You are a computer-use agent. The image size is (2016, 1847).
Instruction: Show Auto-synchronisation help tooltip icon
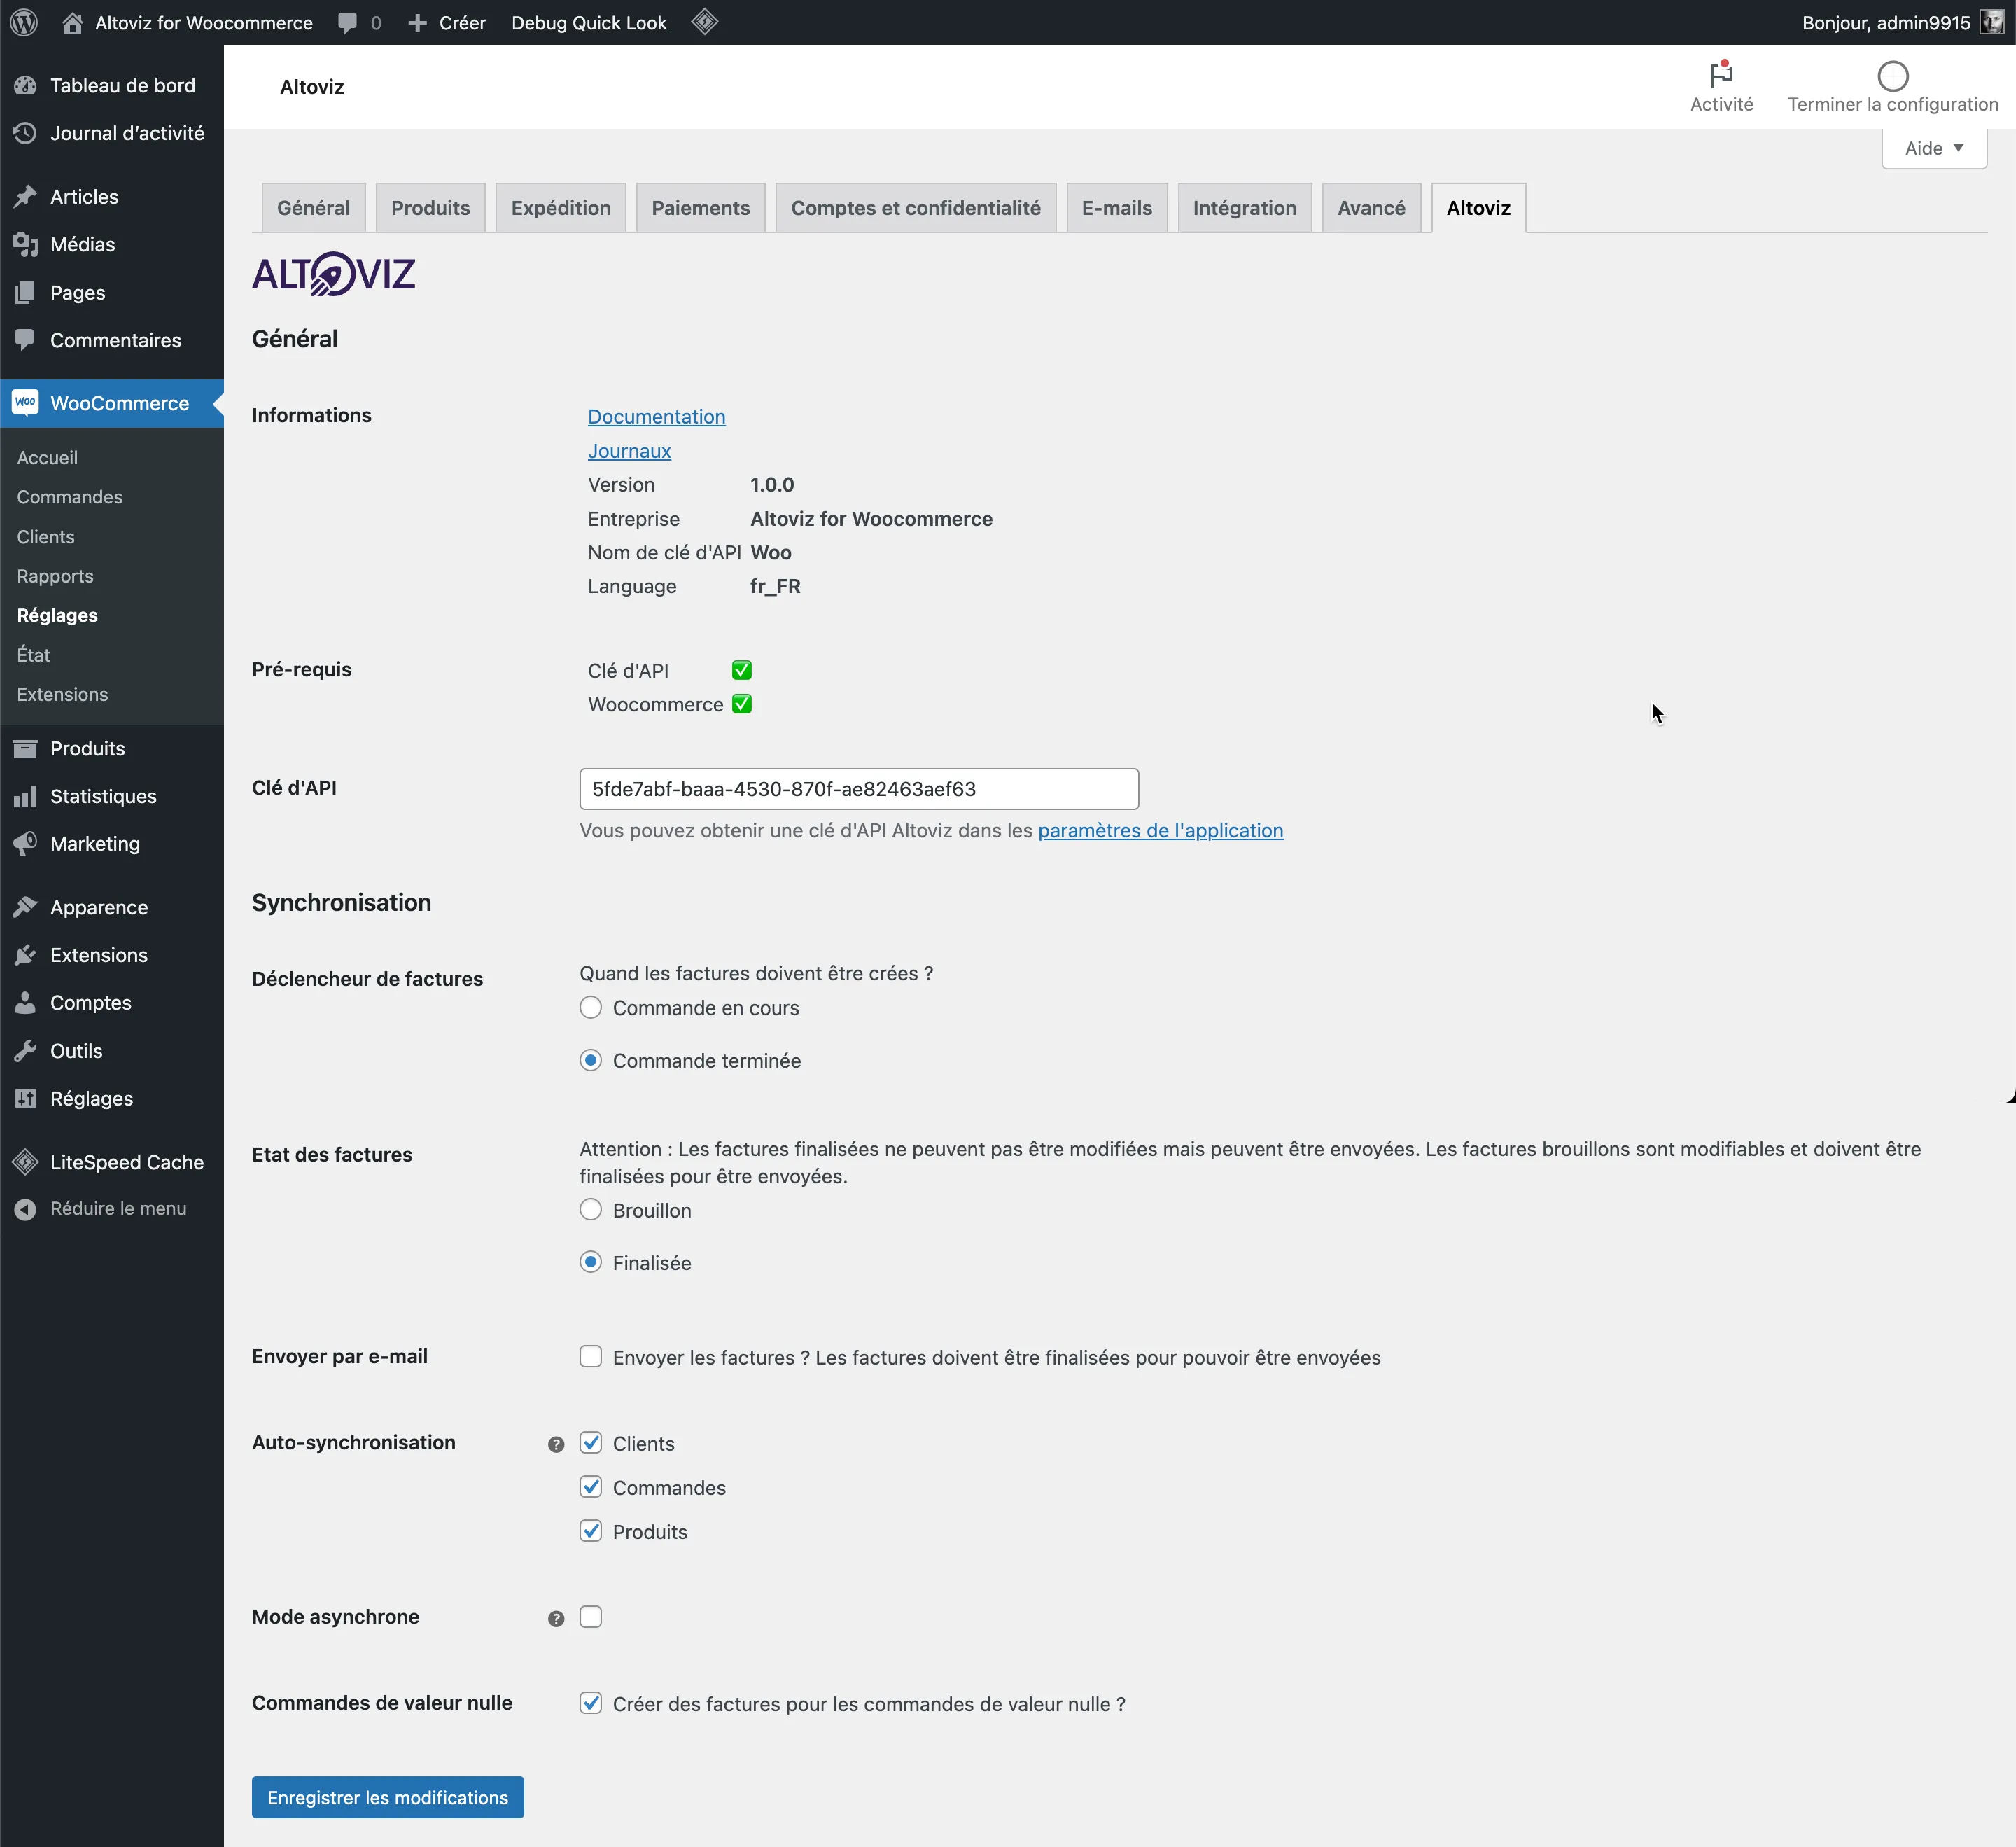[556, 1444]
